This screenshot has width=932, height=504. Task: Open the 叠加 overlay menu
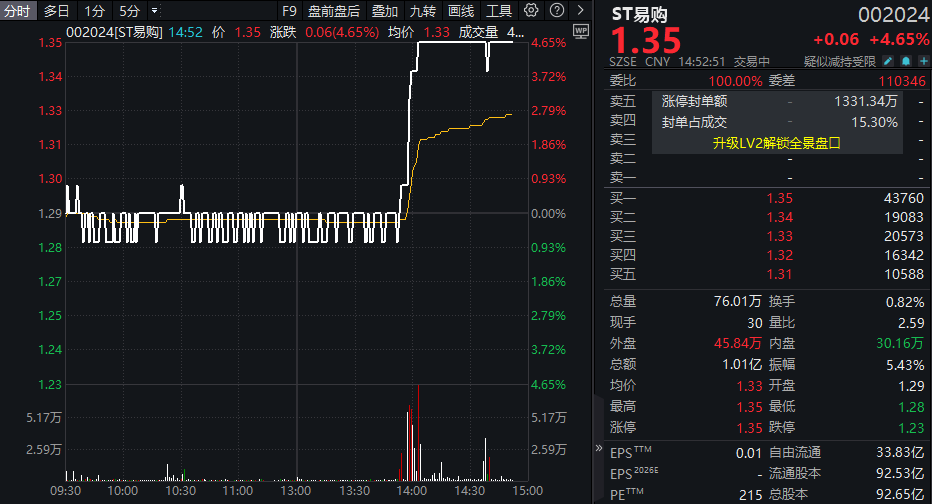coord(384,11)
